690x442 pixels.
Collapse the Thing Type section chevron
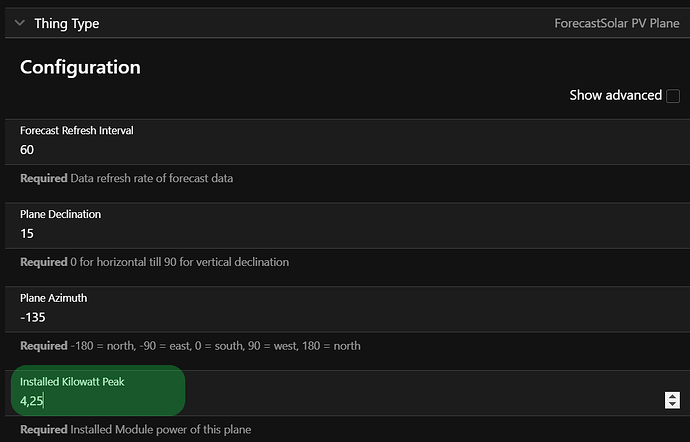click(x=19, y=23)
